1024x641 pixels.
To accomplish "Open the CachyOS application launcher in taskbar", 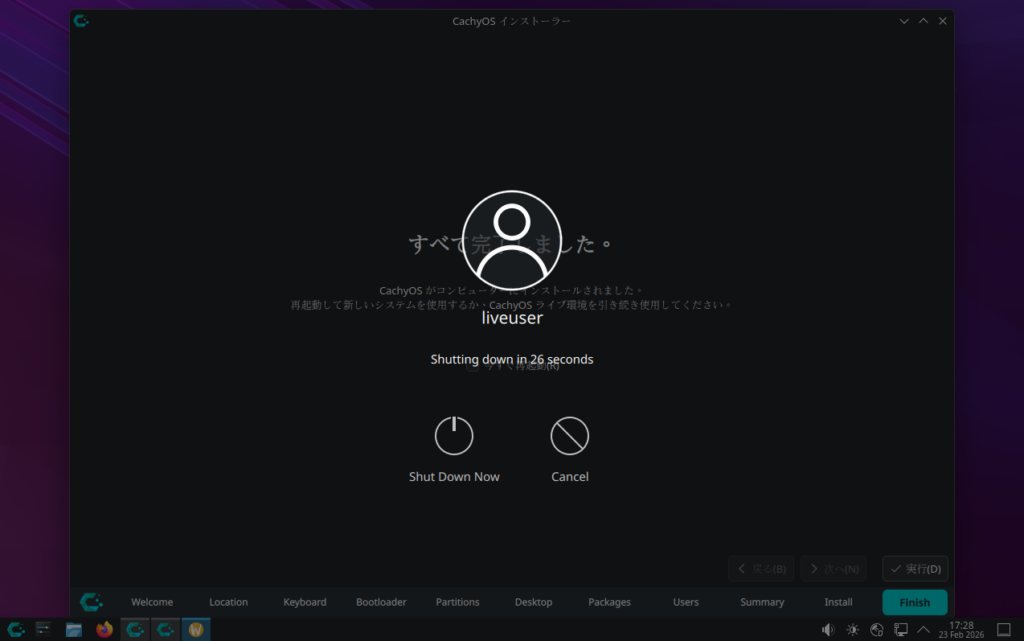I will (x=16, y=629).
